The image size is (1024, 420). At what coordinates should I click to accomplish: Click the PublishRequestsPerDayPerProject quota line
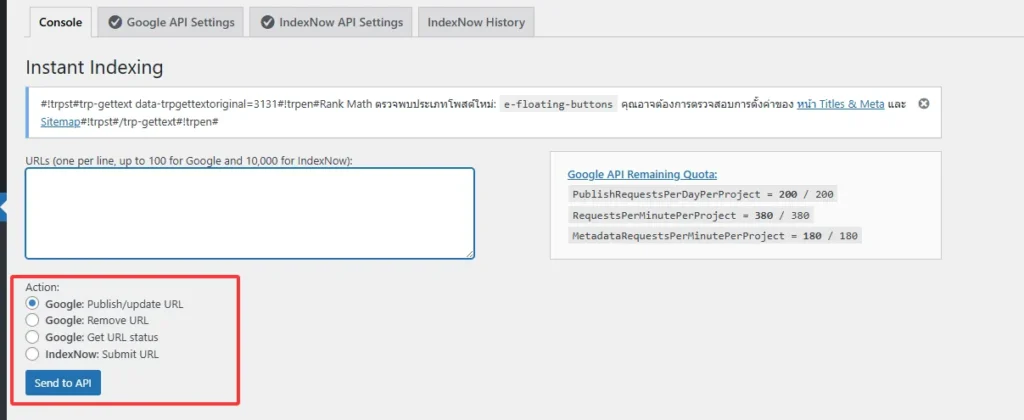[x=702, y=195]
